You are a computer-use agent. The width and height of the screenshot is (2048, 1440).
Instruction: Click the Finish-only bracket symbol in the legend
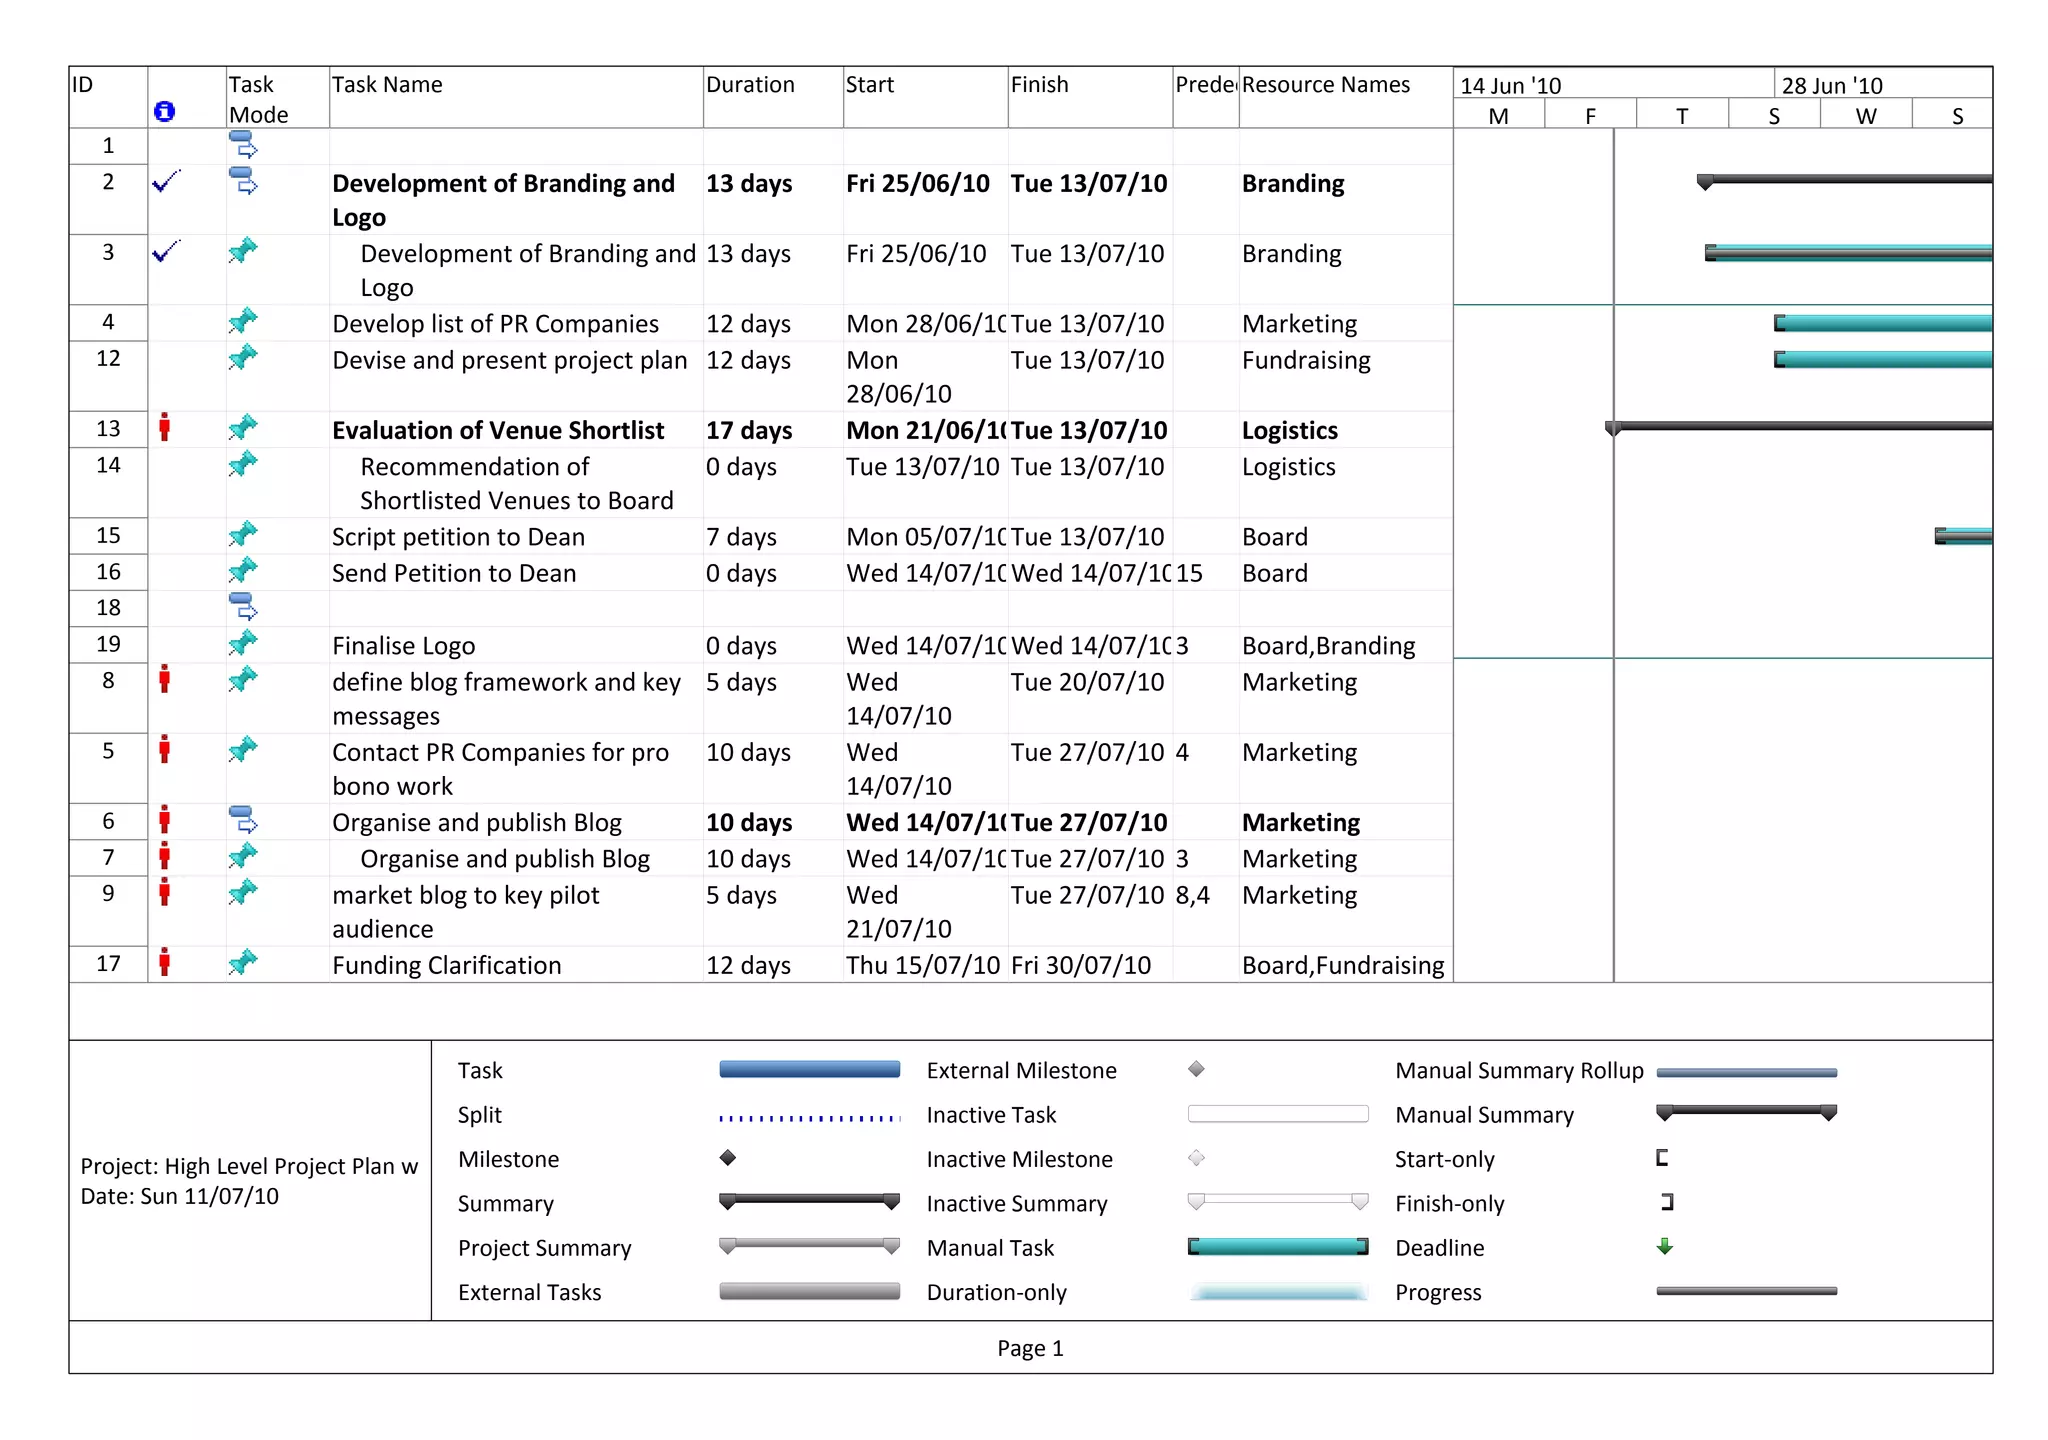[1667, 1202]
